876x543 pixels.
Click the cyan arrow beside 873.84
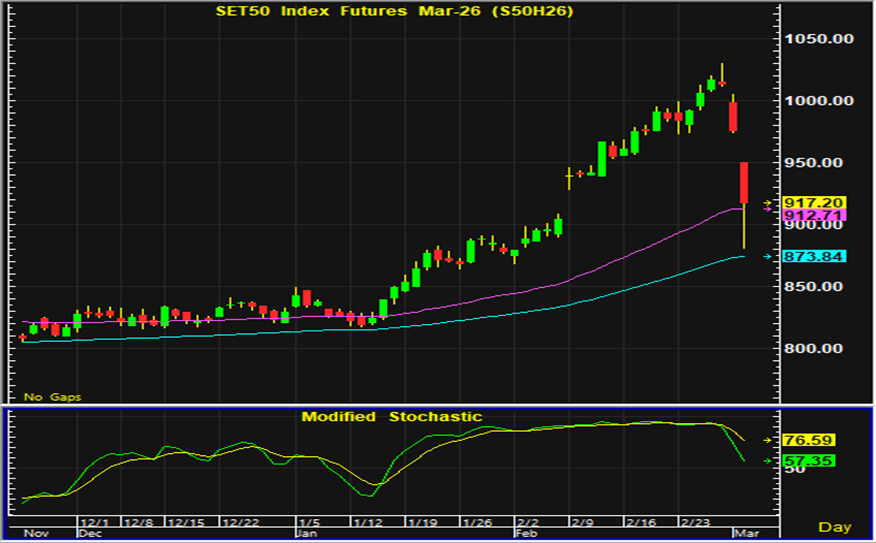coord(768,257)
